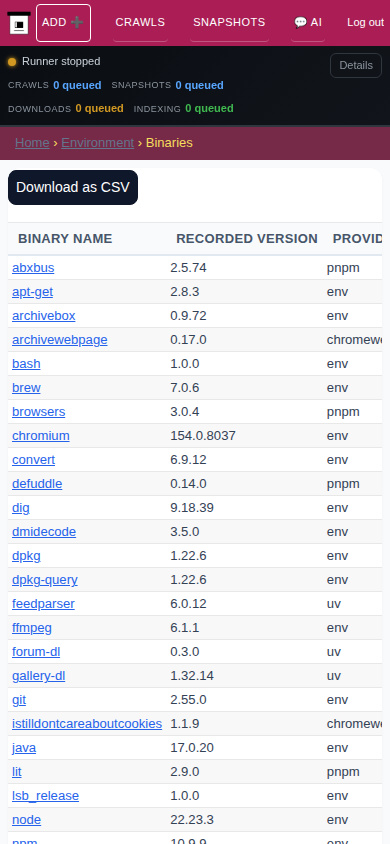The image size is (390, 844).
Task: Open the dmidecode binary link
Action: 44,532
